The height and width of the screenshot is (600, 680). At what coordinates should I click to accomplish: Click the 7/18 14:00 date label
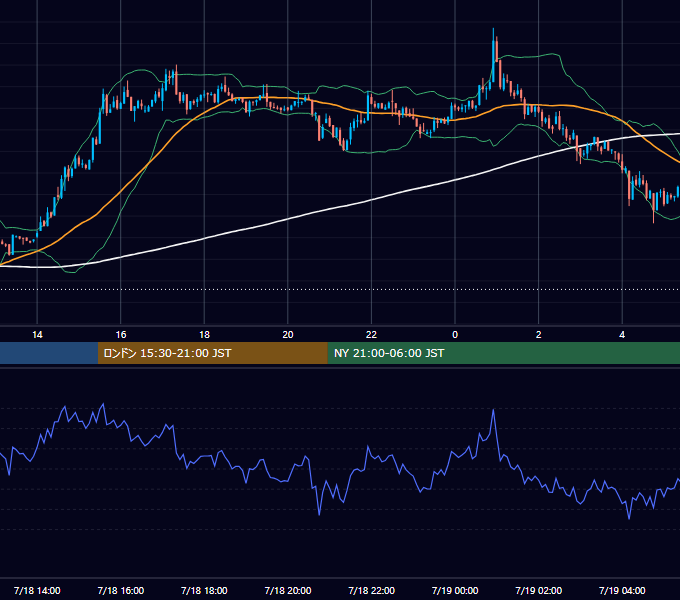tap(37, 590)
